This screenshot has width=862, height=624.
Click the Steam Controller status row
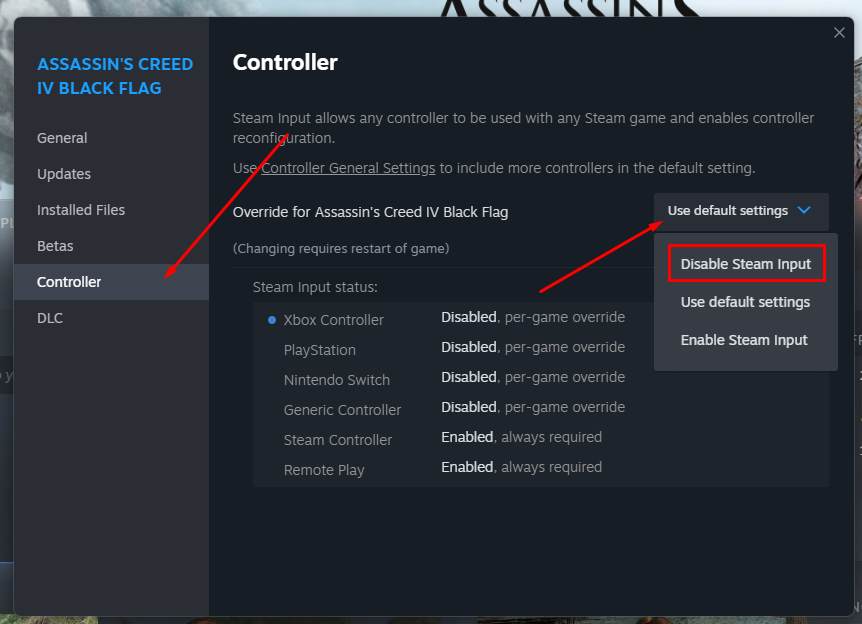click(x=540, y=438)
